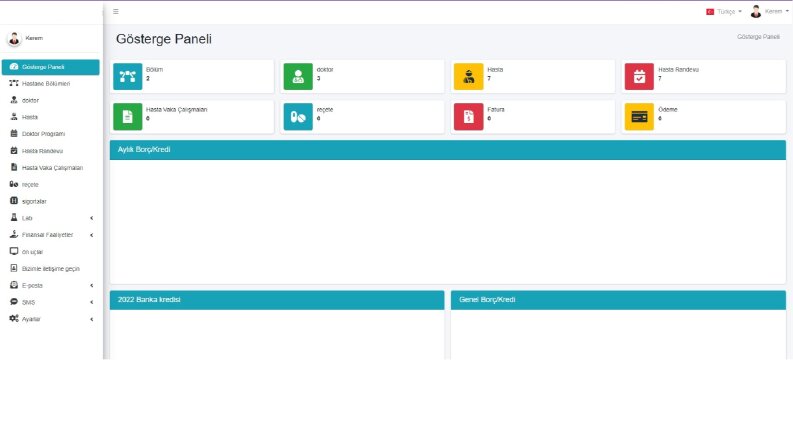Image resolution: width=793 pixels, height=446 pixels.
Task: Click the green doktor card icon
Action: click(x=298, y=76)
